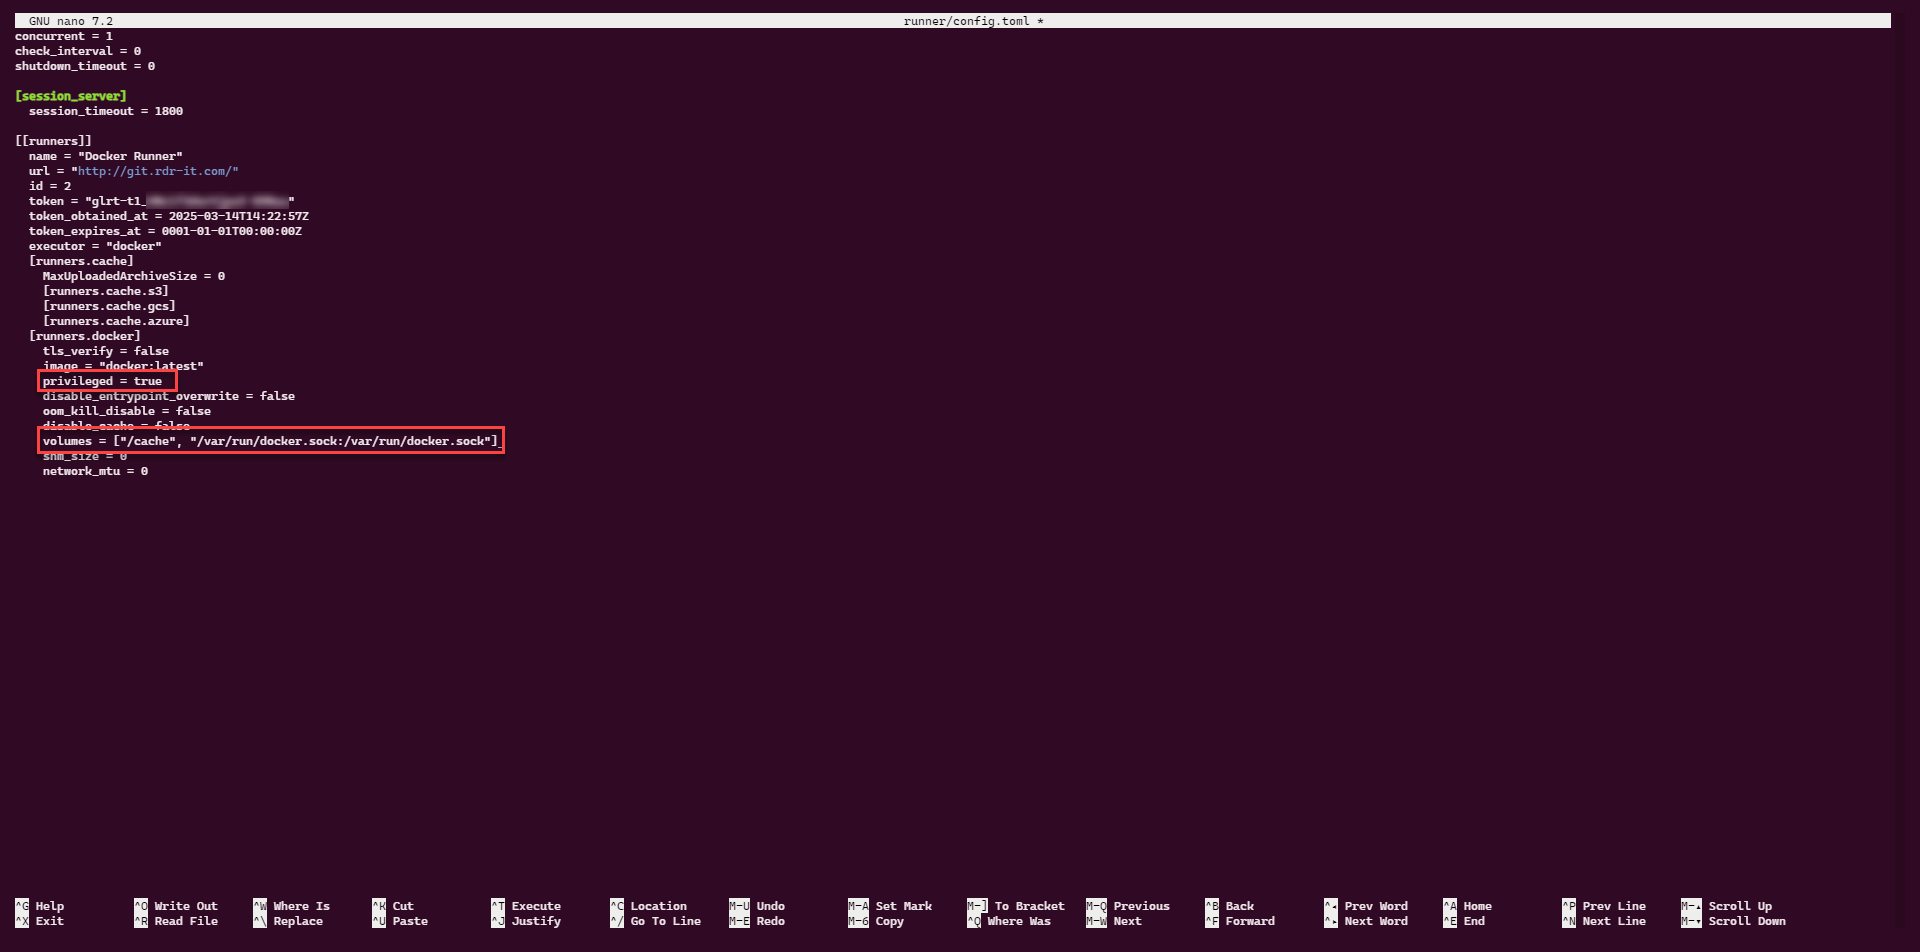This screenshot has height=952, width=1920.
Task: Click the tls_verify = false setting
Action: tap(105, 351)
